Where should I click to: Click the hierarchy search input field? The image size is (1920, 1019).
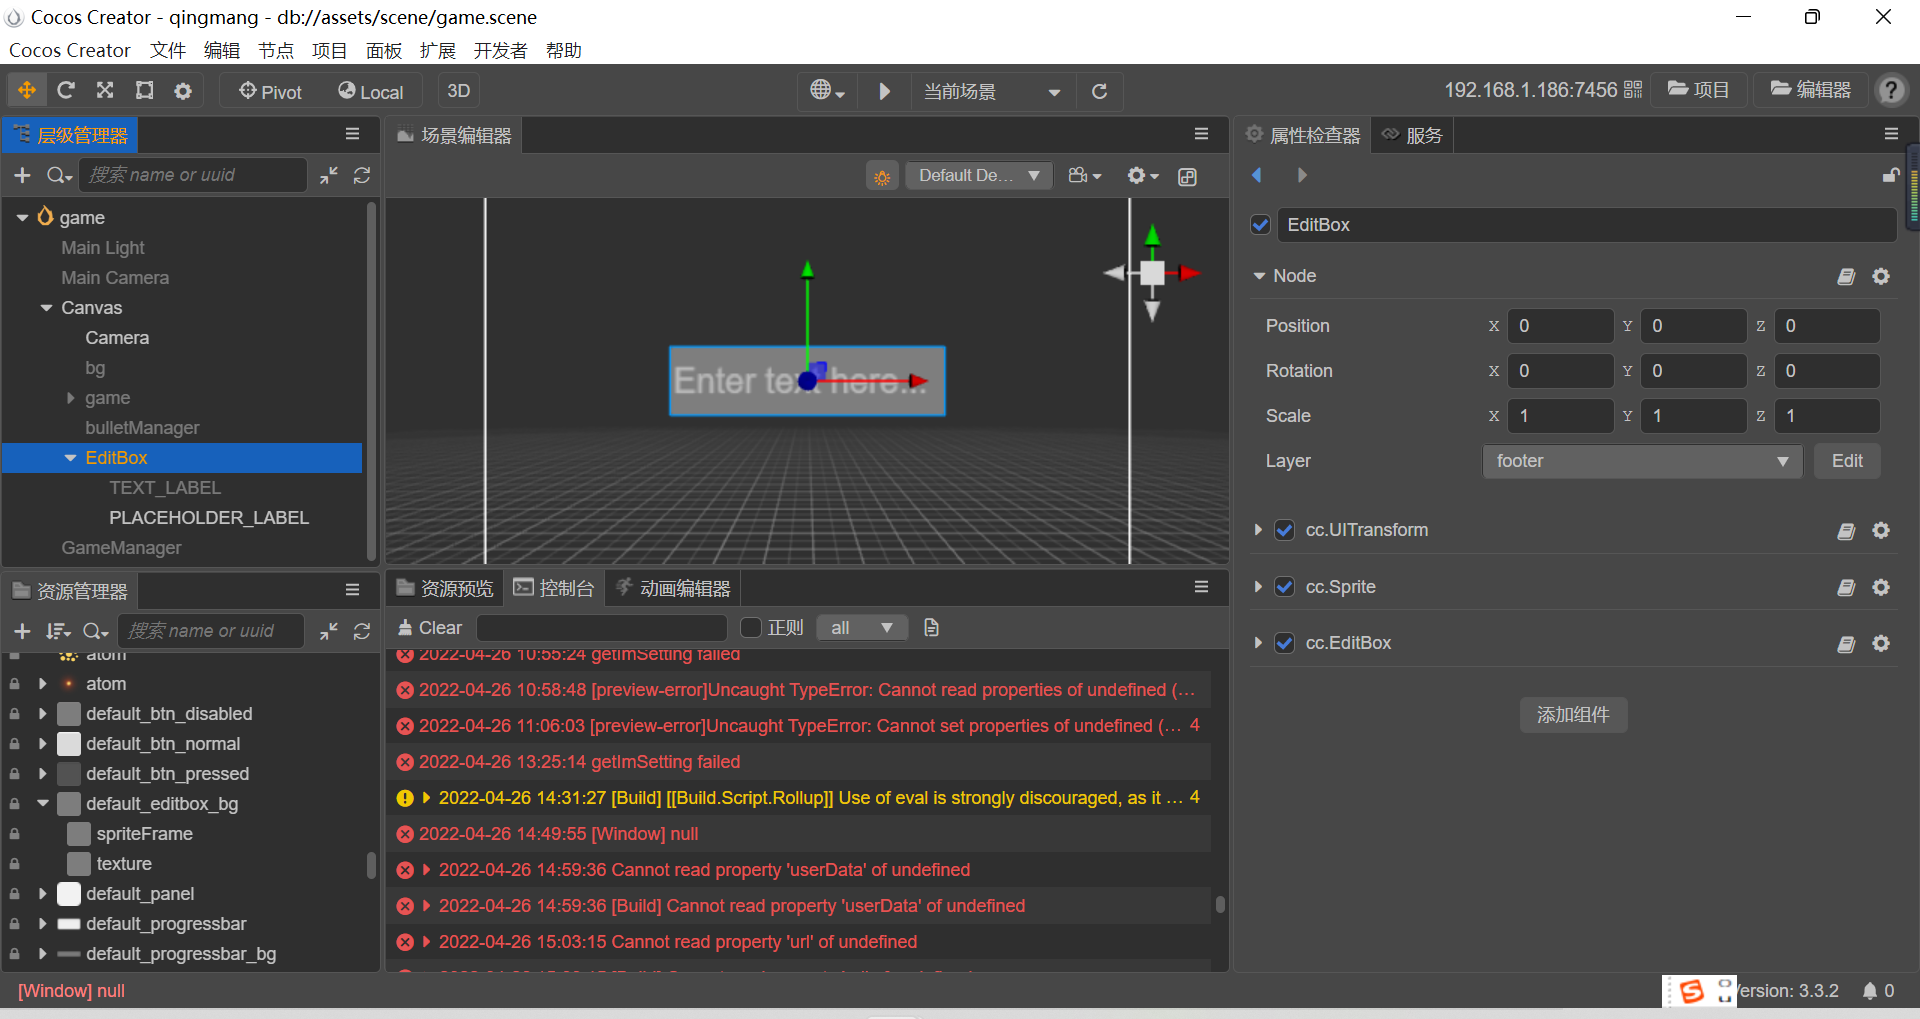pyautogui.click(x=192, y=176)
